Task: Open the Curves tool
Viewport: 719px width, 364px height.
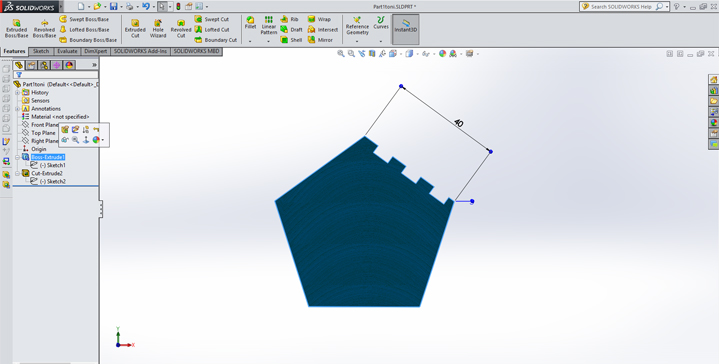Action: point(381,23)
